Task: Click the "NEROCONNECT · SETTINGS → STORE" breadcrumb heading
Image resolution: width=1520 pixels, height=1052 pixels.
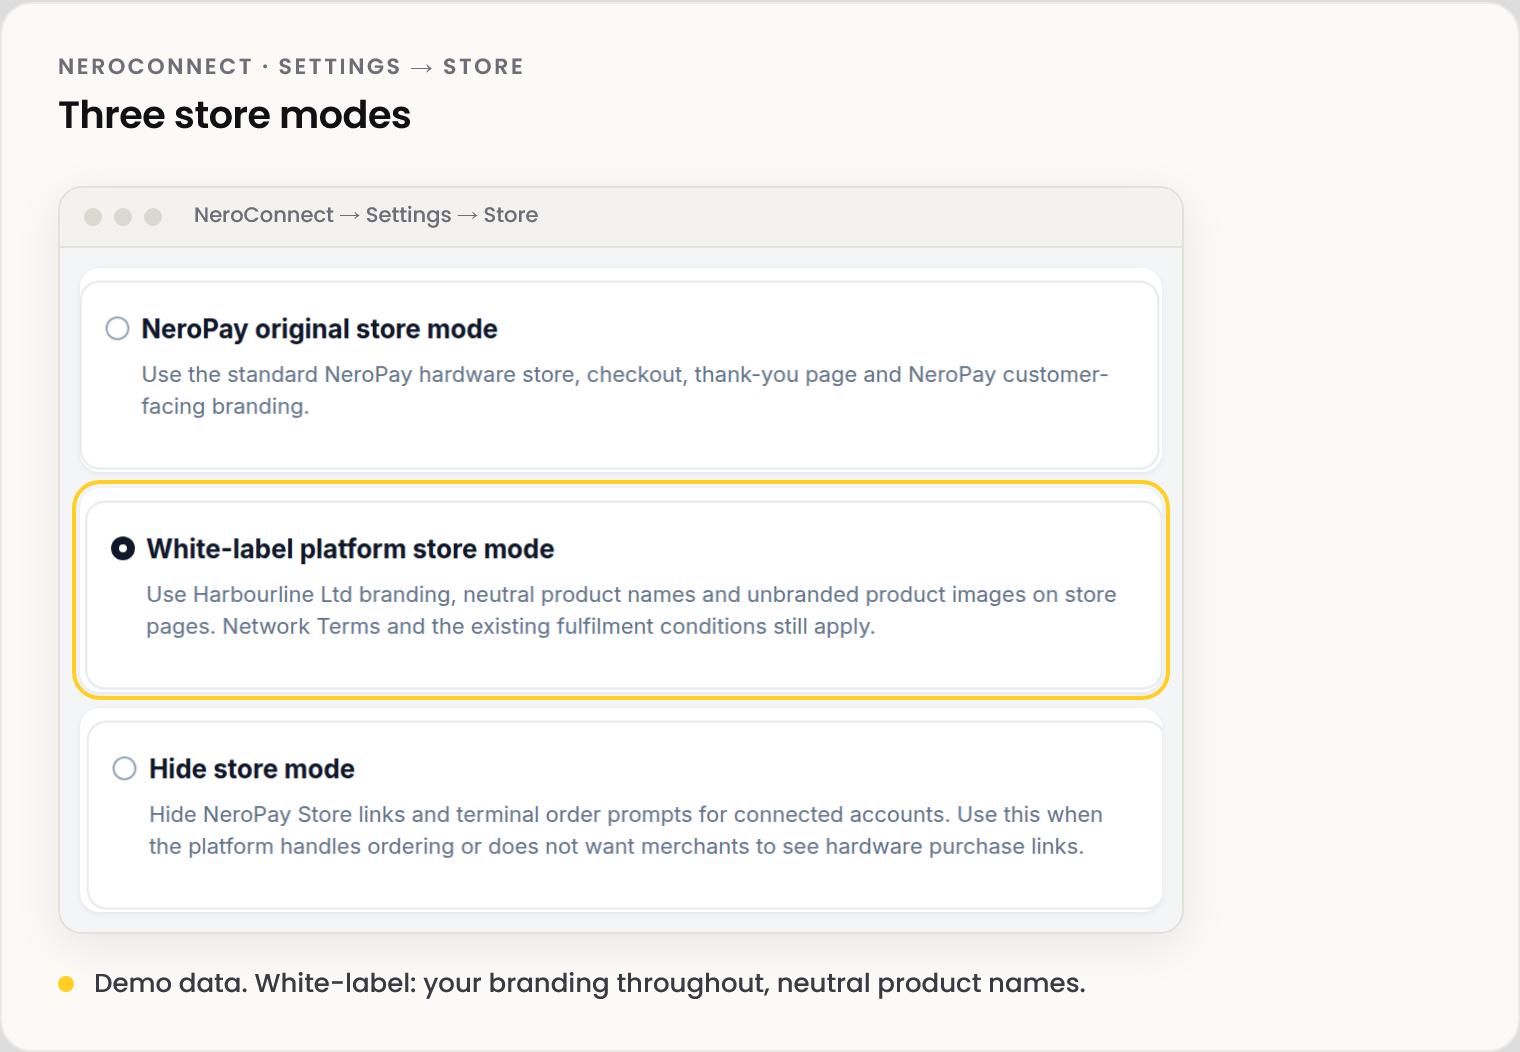Action: click(x=291, y=67)
